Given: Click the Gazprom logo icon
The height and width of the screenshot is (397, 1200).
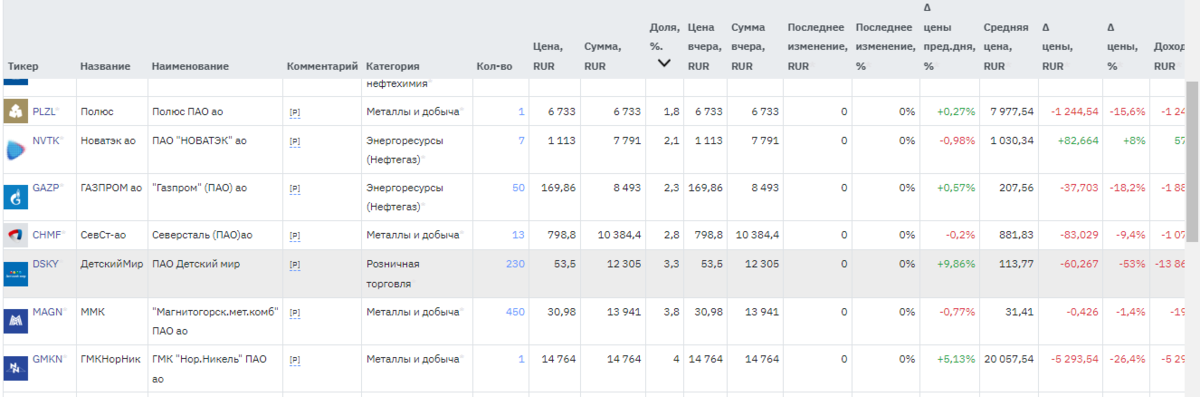Looking at the screenshot, I should (16, 197).
